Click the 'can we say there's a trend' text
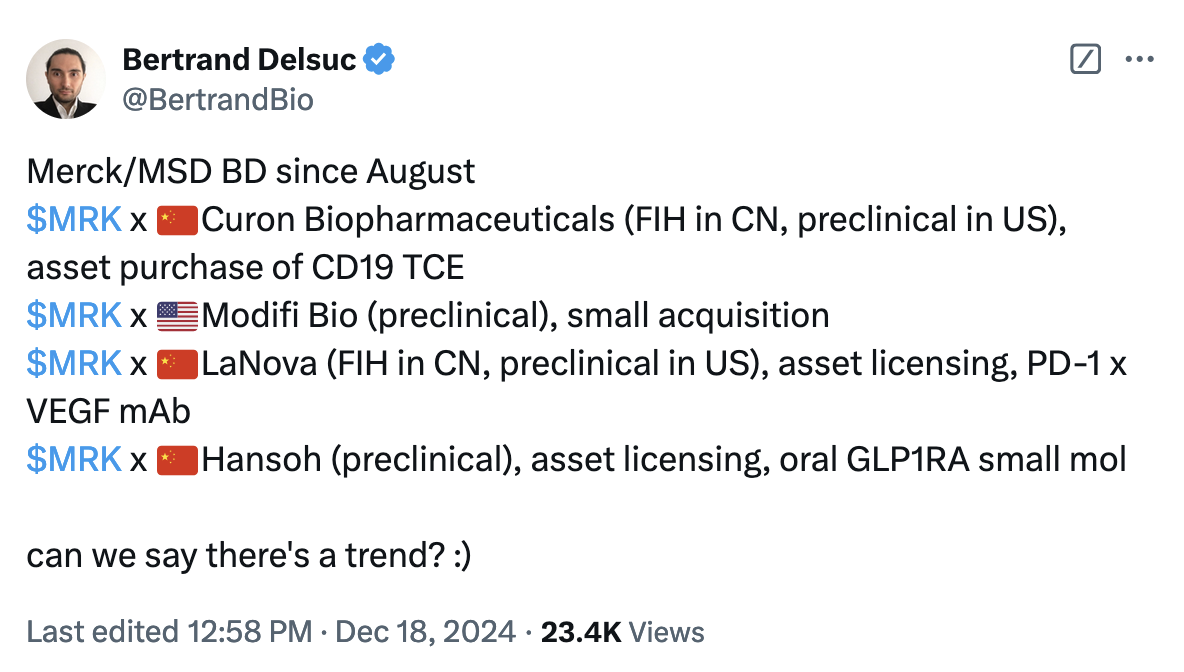The height and width of the screenshot is (672, 1184). [x=248, y=556]
